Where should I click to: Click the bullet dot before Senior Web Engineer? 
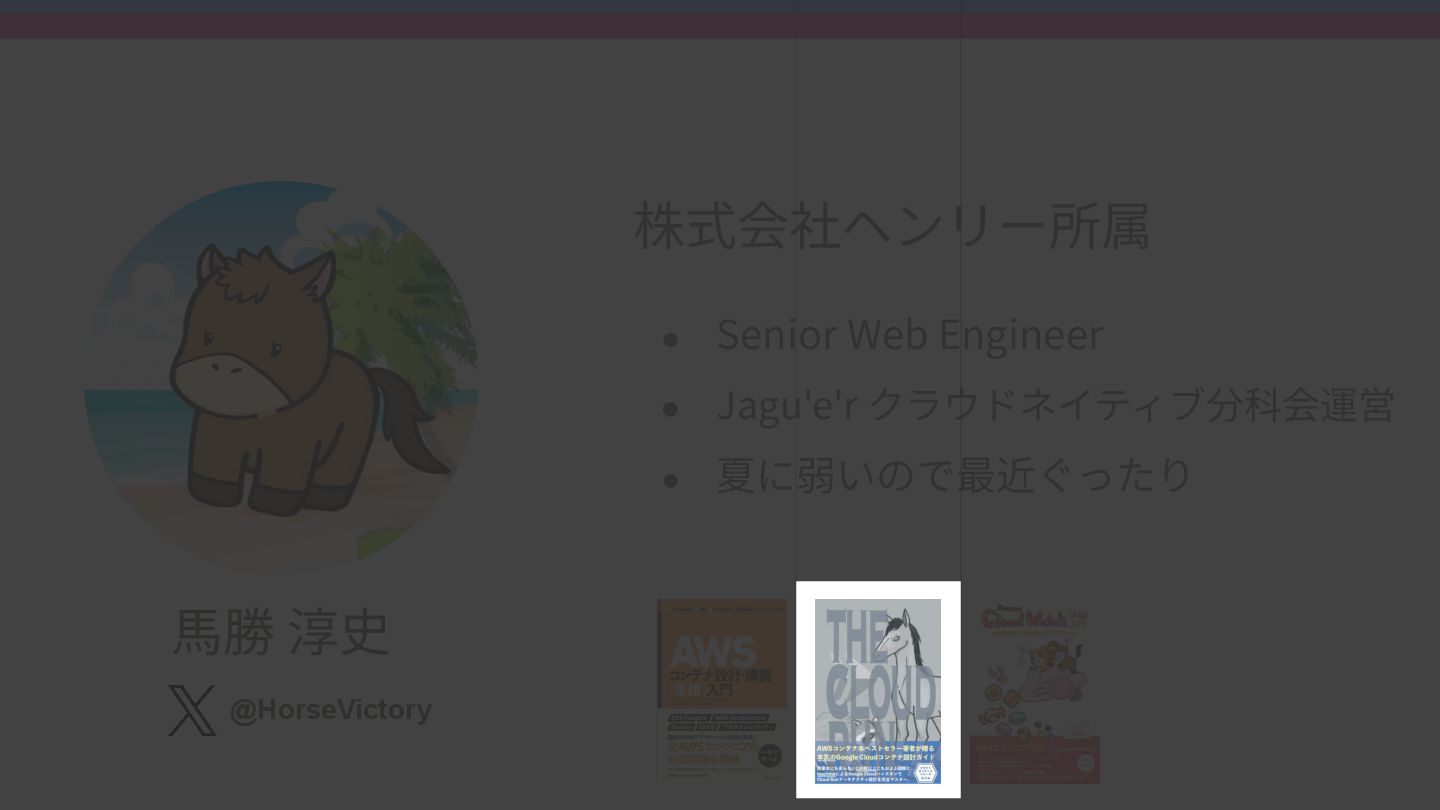[670, 340]
